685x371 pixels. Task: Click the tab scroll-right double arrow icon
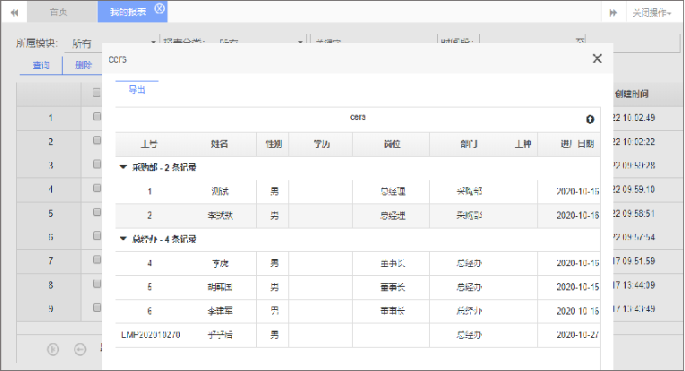[613, 13]
